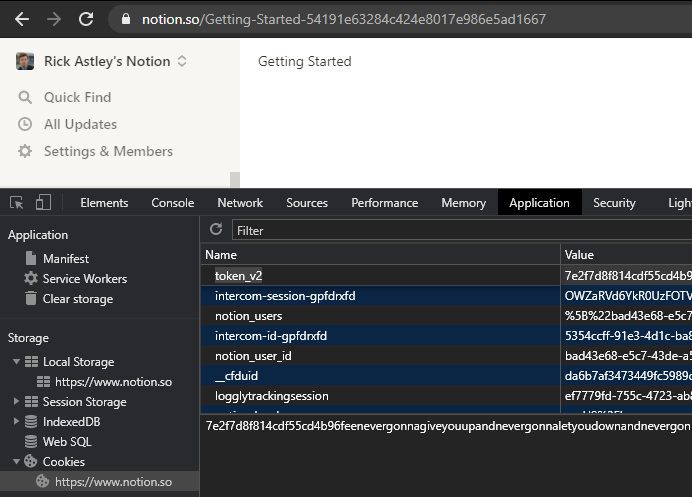Toggle the device toolbar icon
Image resolution: width=692 pixels, height=497 pixels.
point(43,203)
